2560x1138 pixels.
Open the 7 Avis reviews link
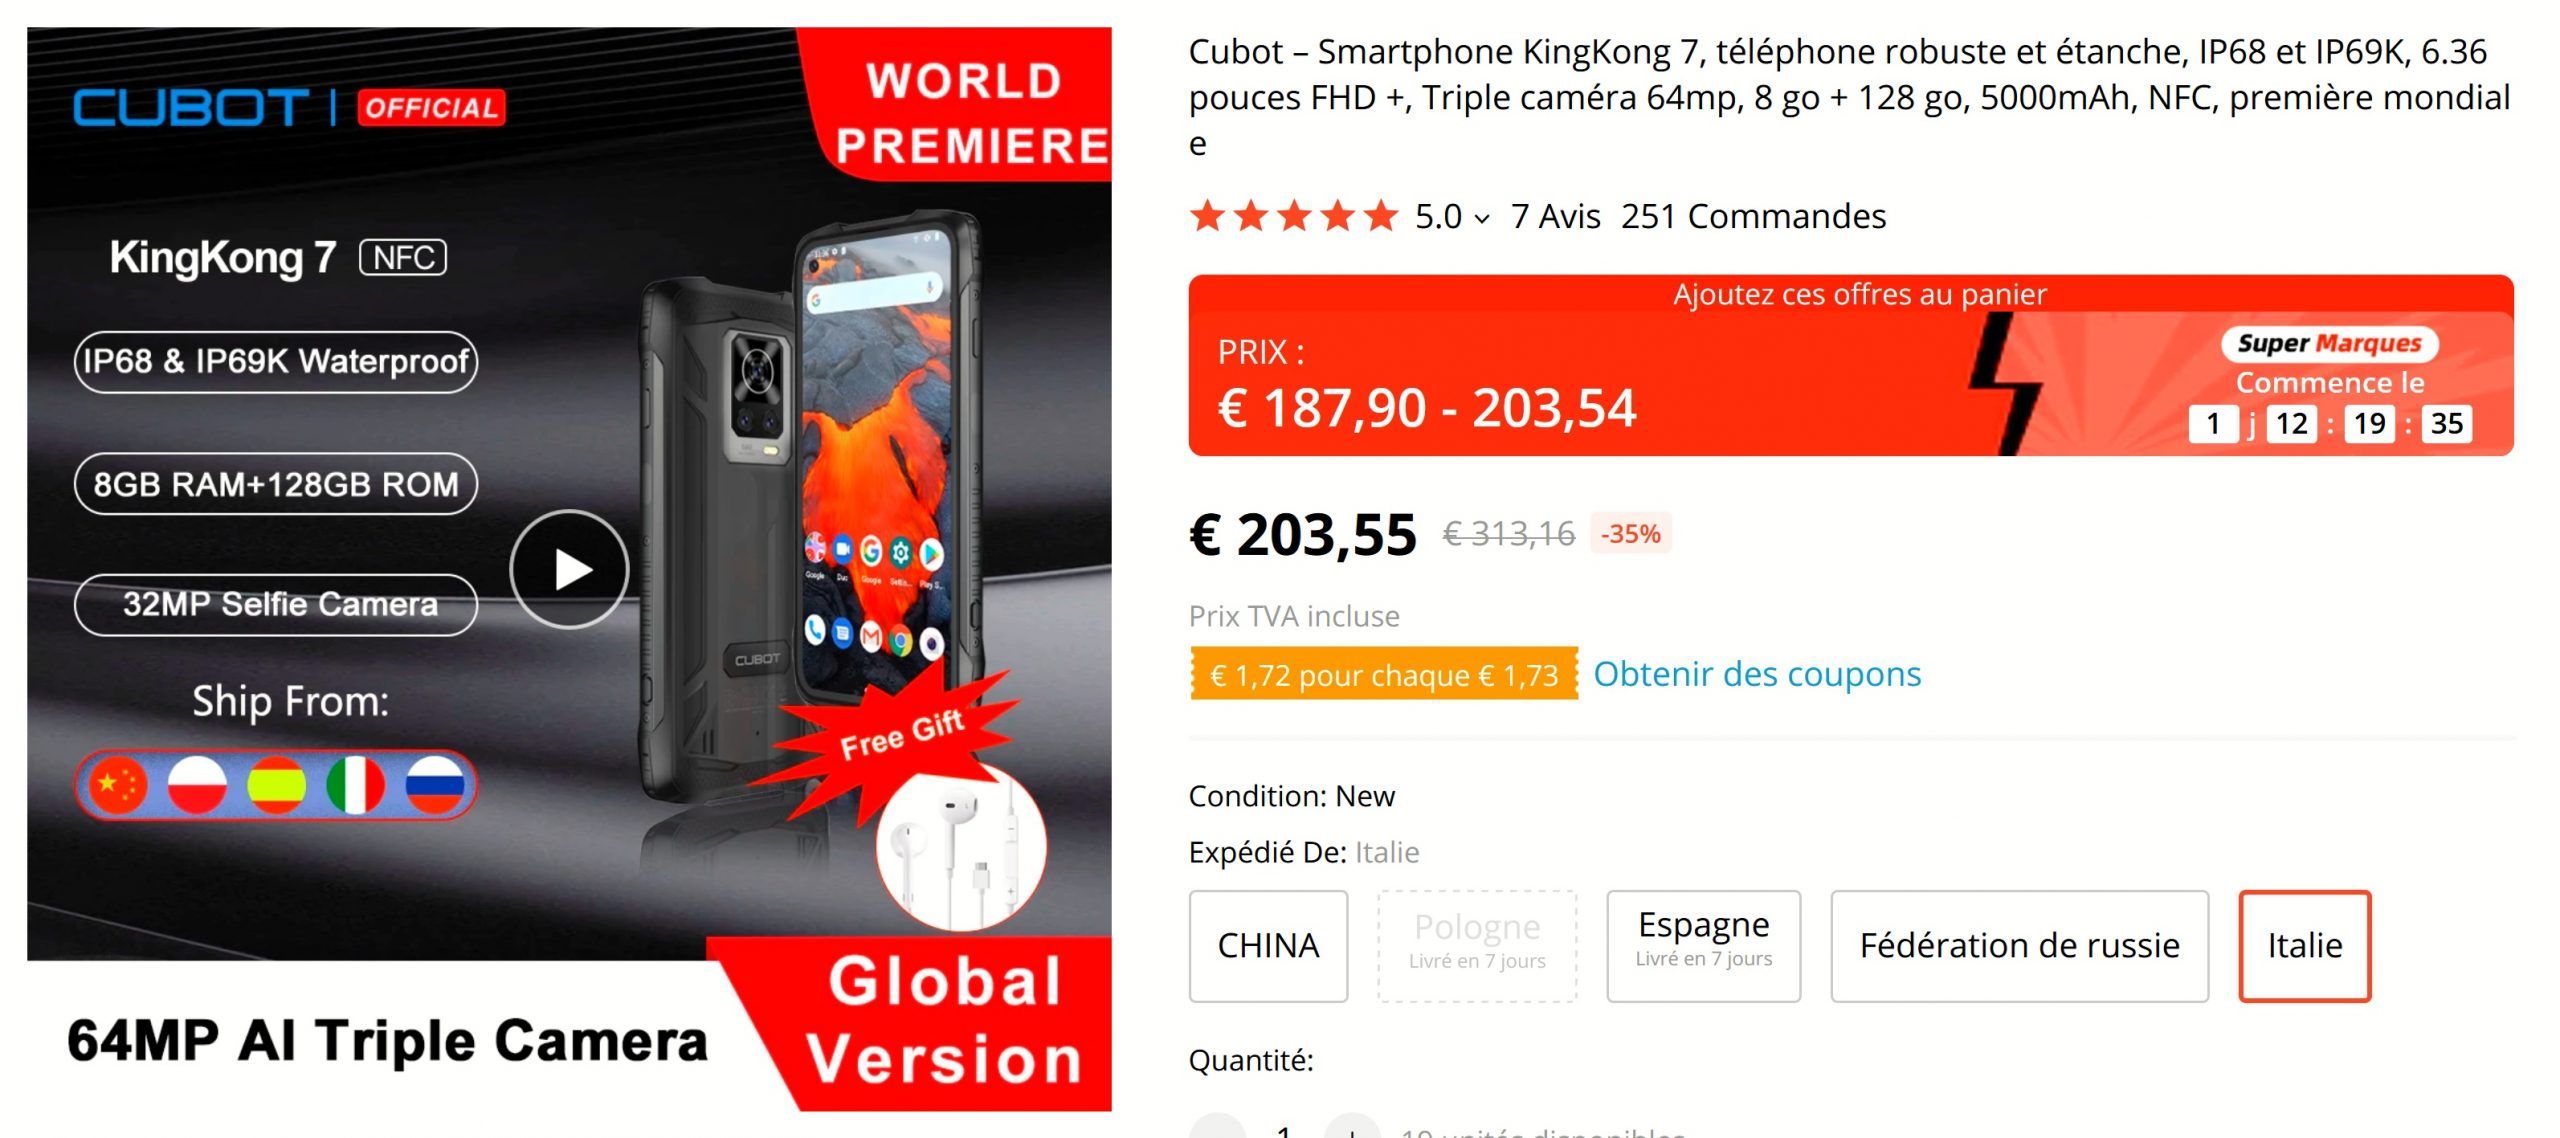pyautogui.click(x=1555, y=216)
